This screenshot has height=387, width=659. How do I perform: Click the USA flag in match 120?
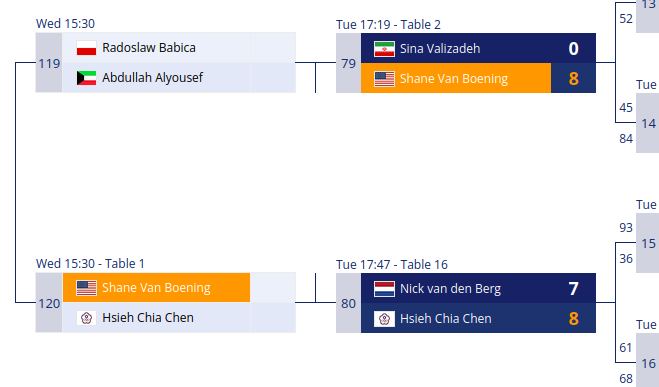point(87,288)
